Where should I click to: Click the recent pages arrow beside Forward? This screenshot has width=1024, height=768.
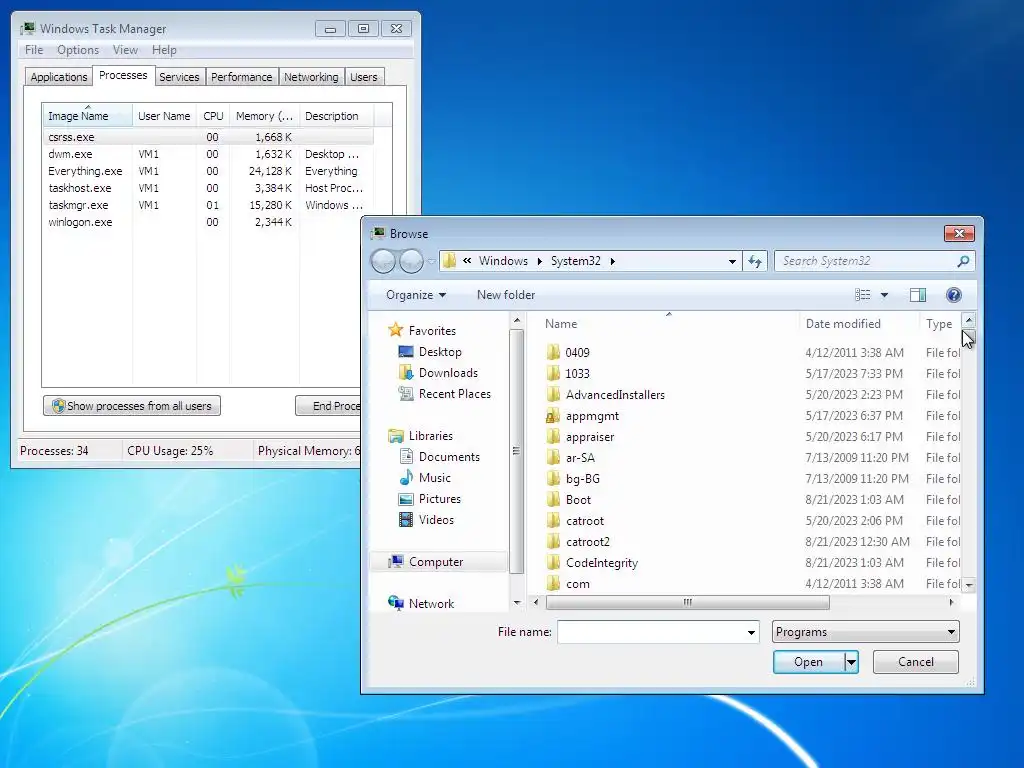[x=431, y=261]
